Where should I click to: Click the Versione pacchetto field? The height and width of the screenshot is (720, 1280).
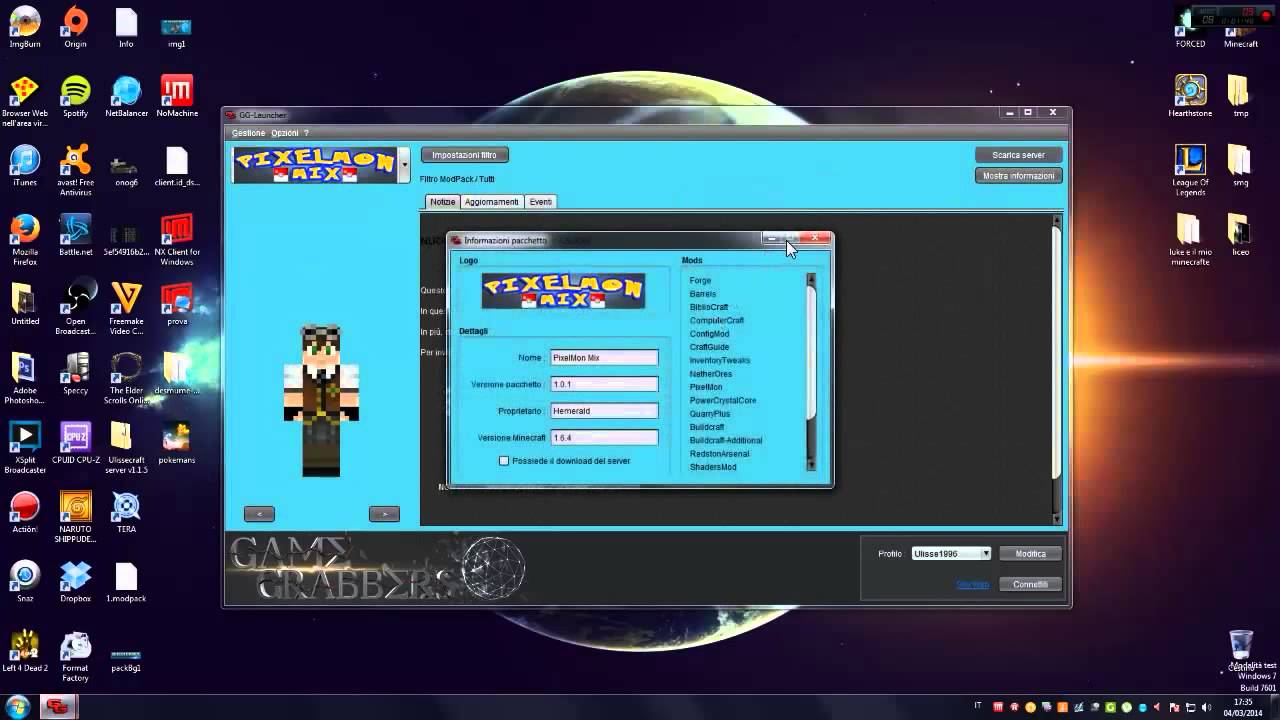point(604,384)
